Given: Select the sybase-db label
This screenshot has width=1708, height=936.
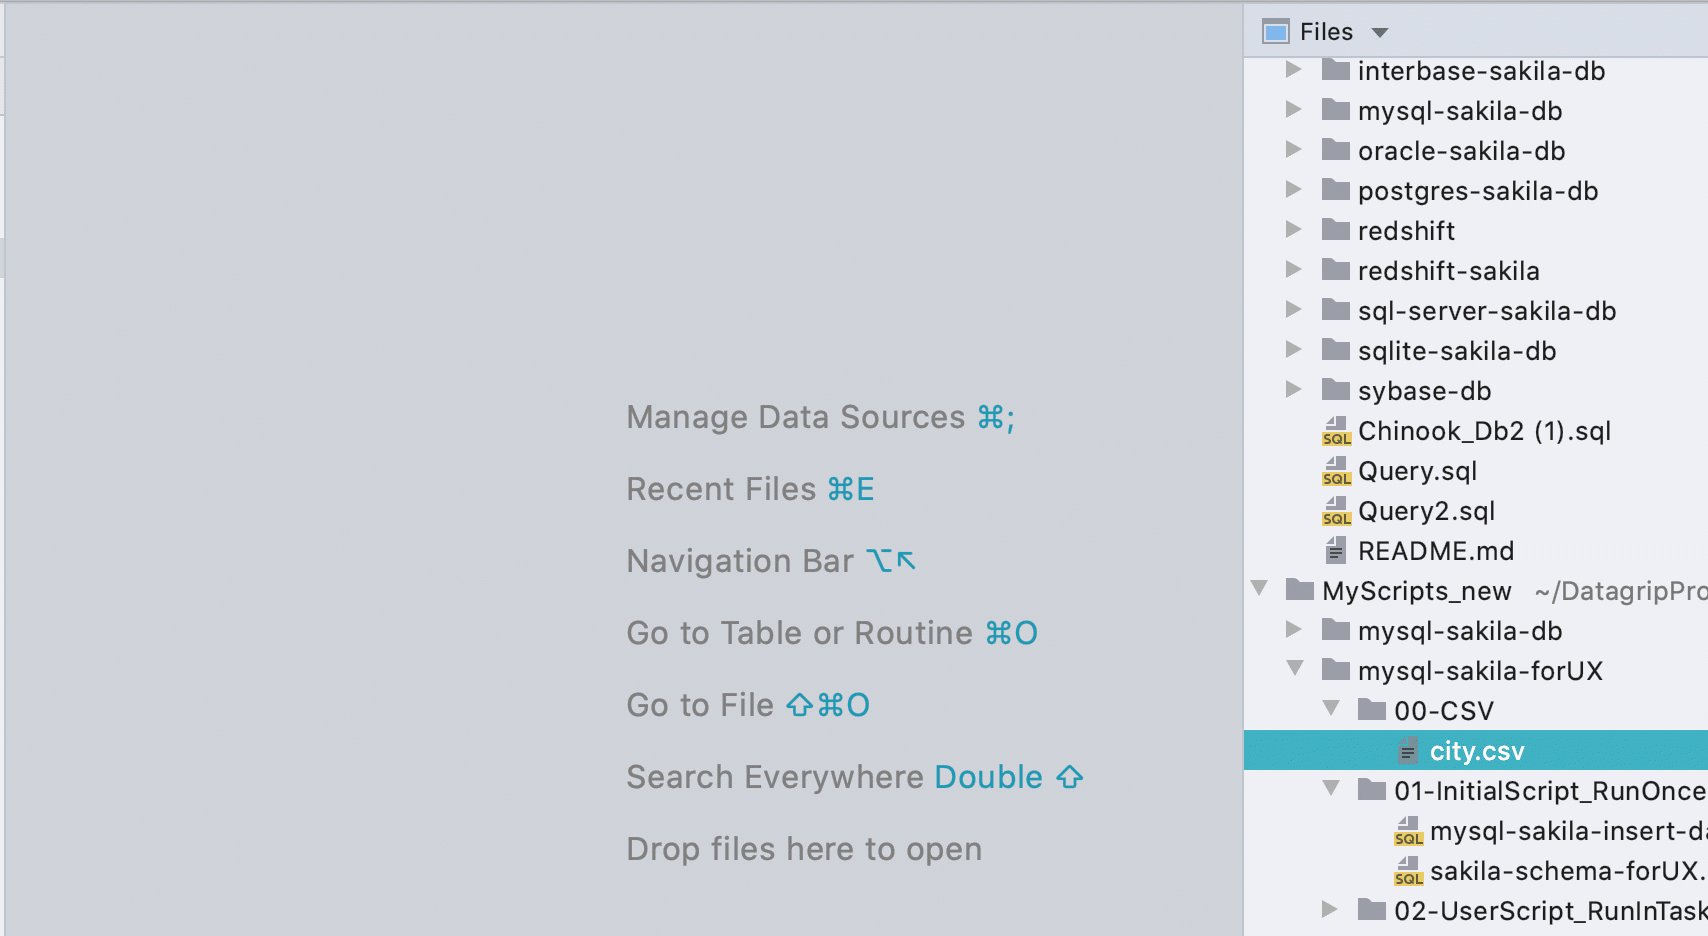Looking at the screenshot, I should pos(1424,391).
